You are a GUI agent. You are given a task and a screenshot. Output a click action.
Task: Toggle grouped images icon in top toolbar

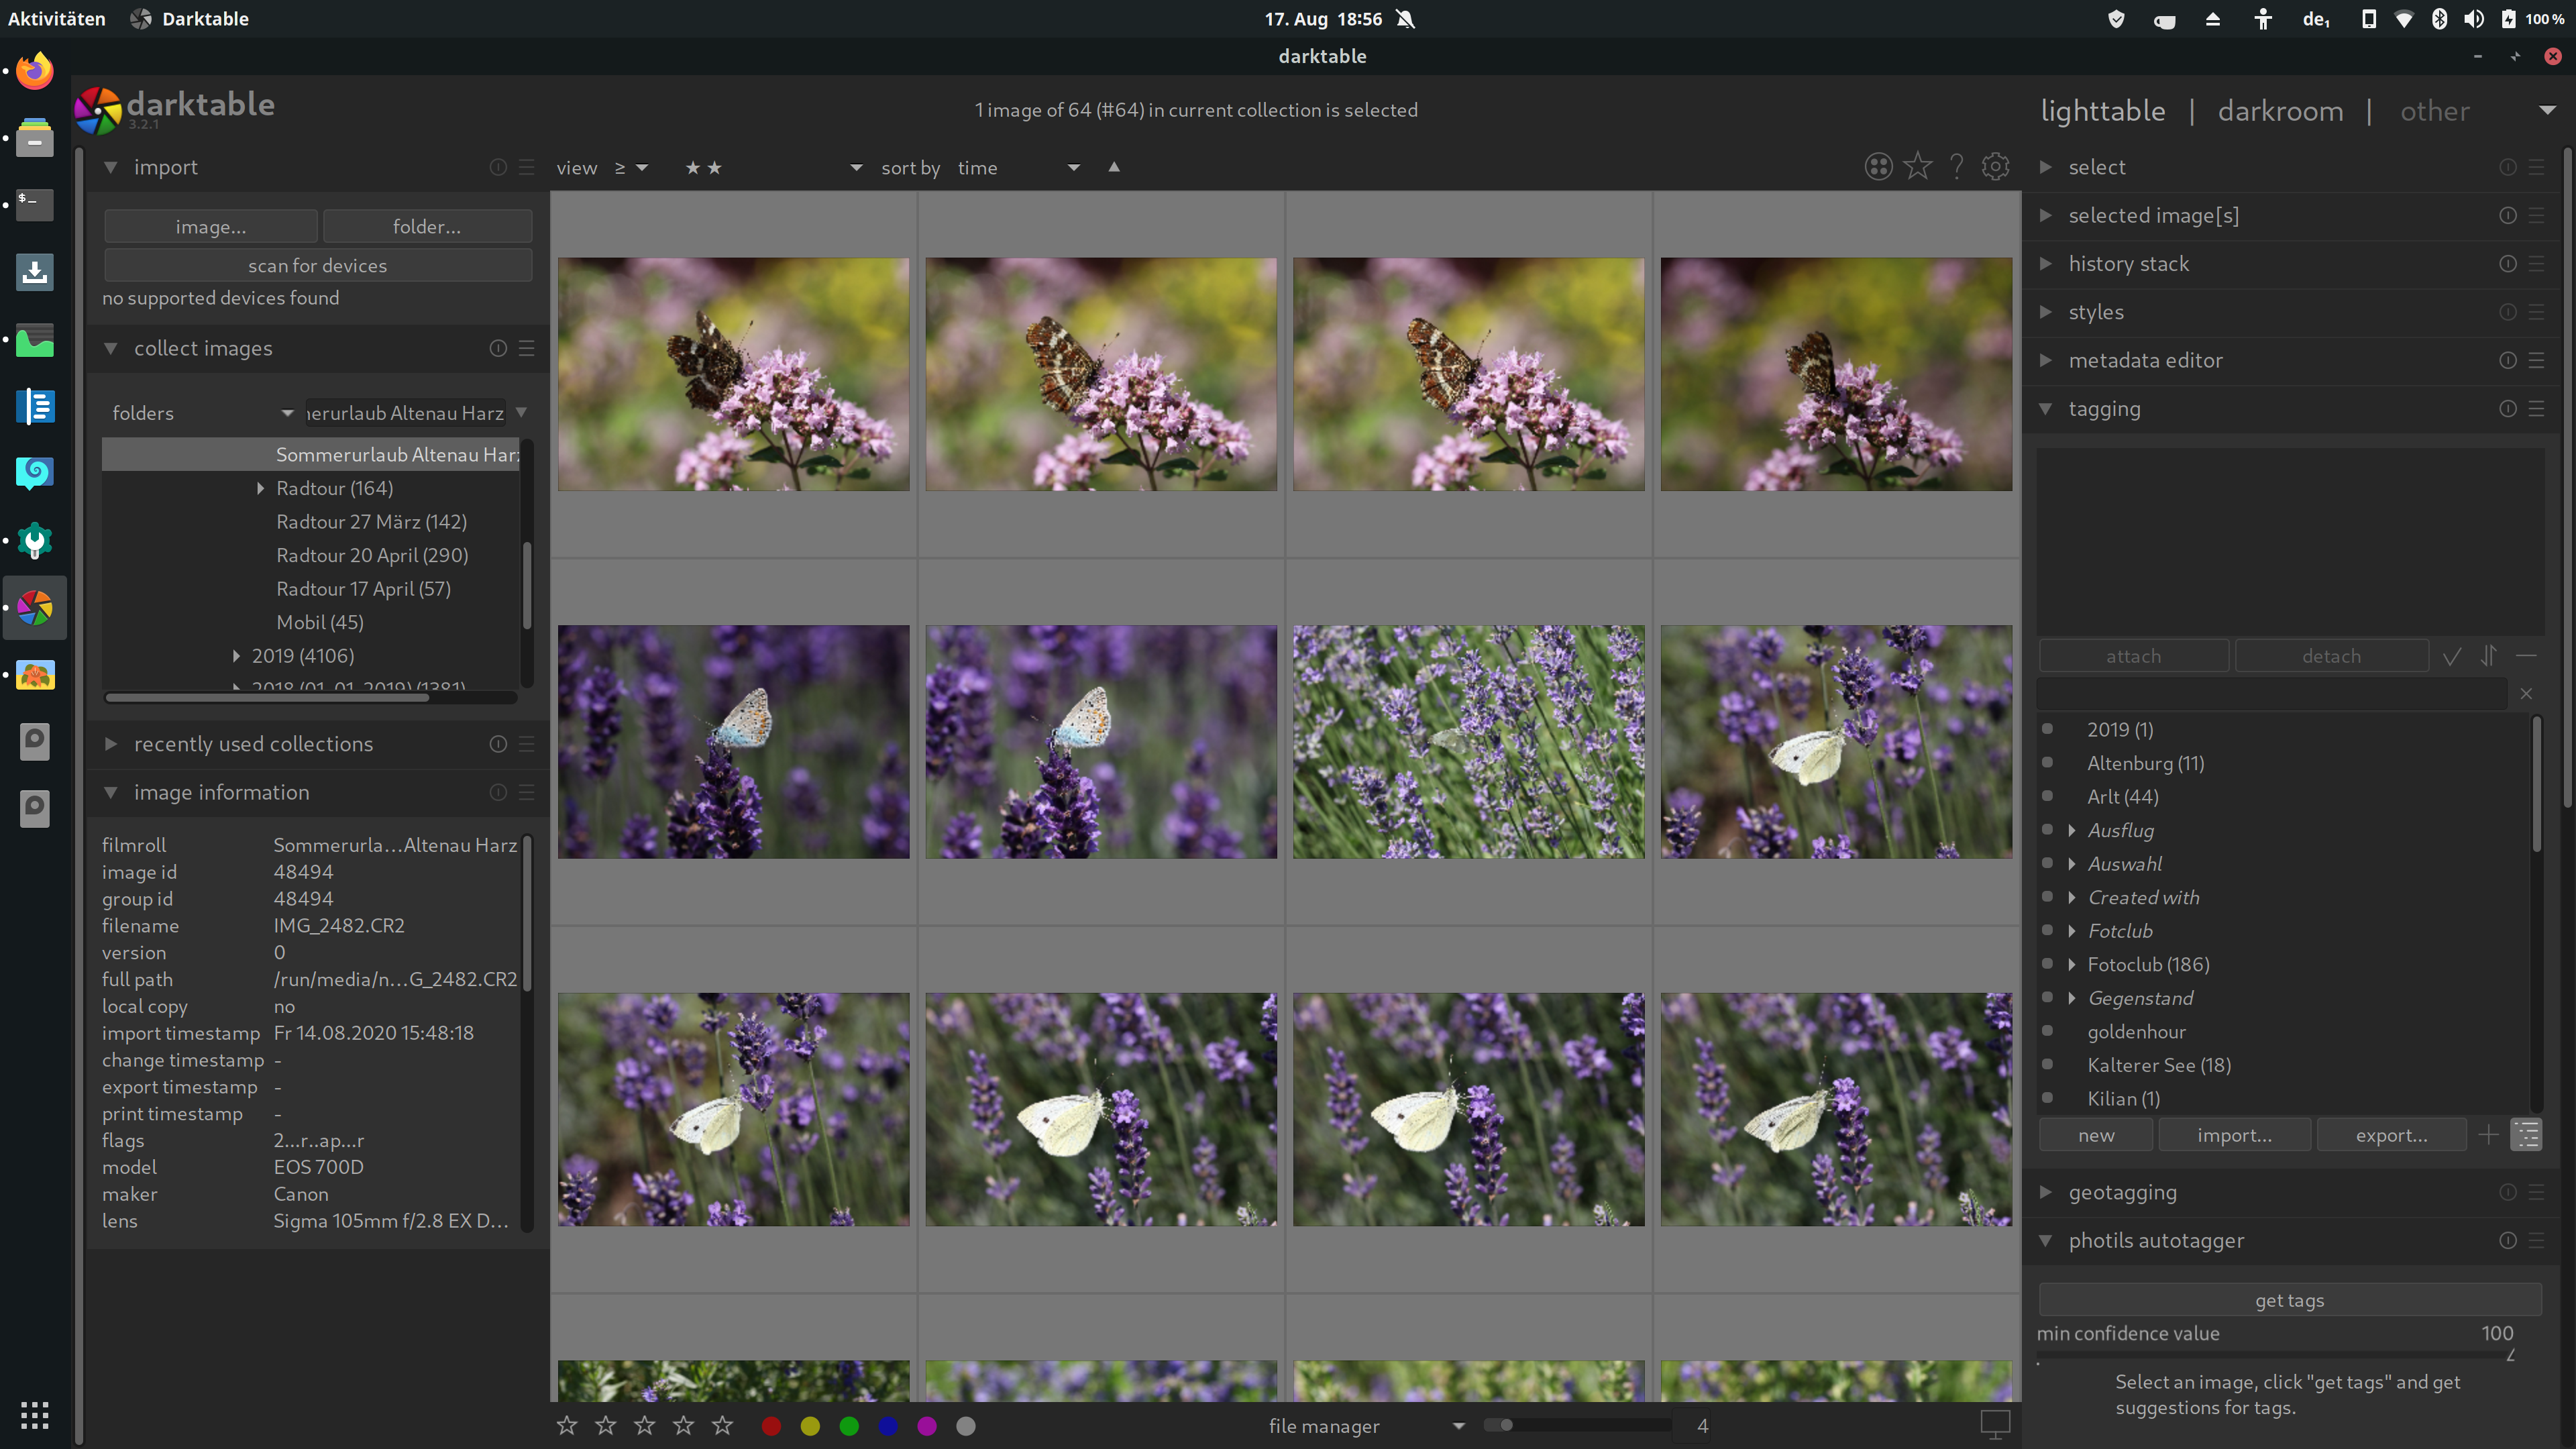pos(1878,167)
